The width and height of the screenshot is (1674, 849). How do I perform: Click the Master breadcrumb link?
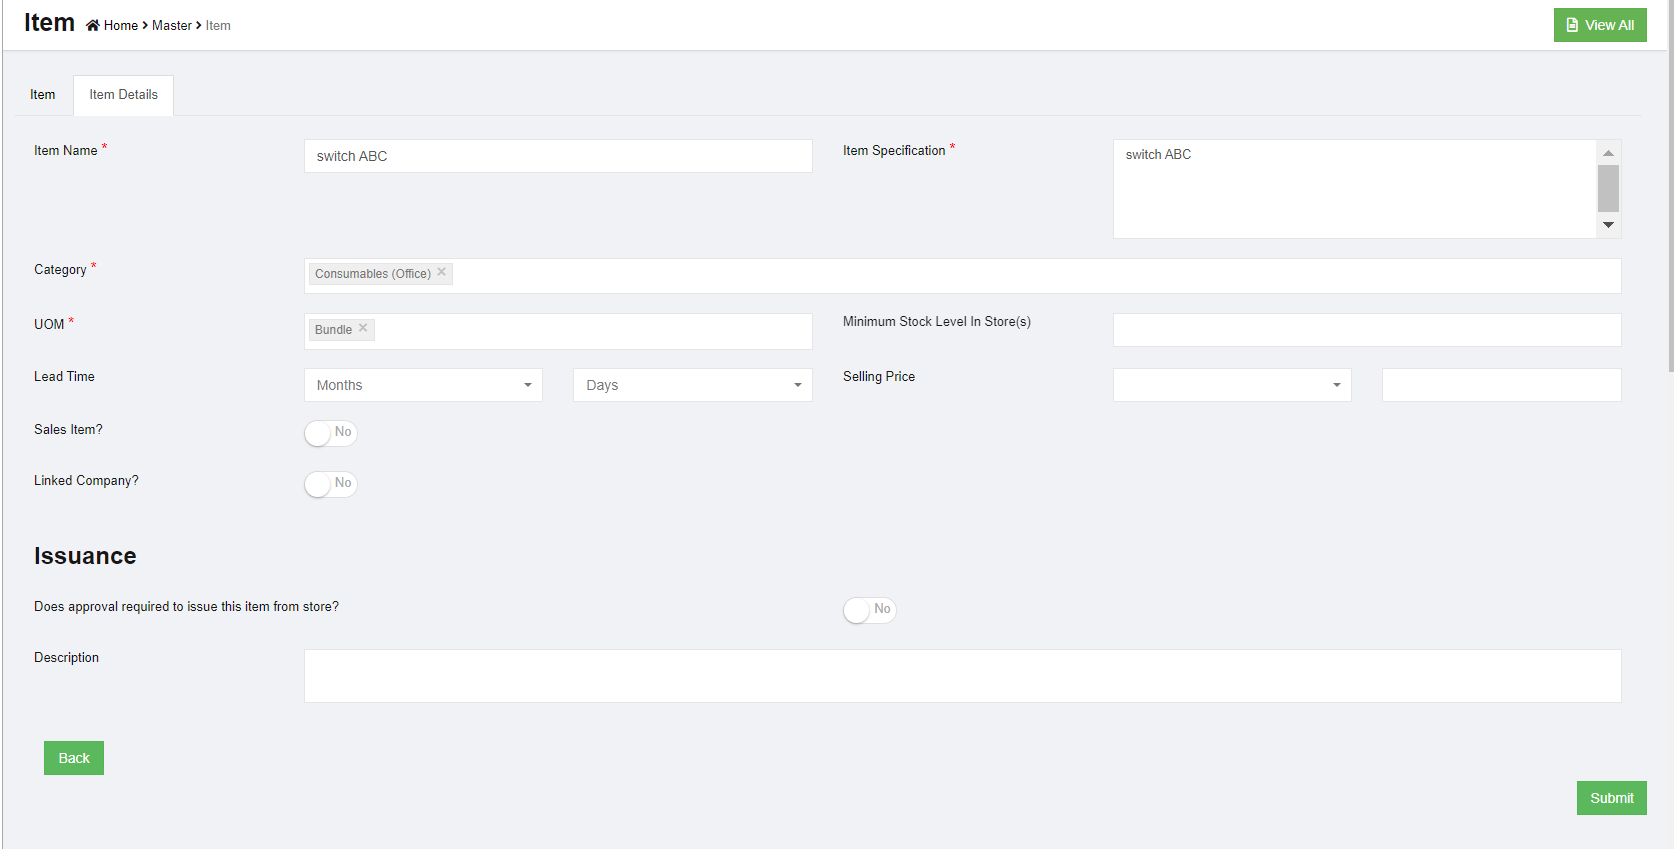pos(171,26)
